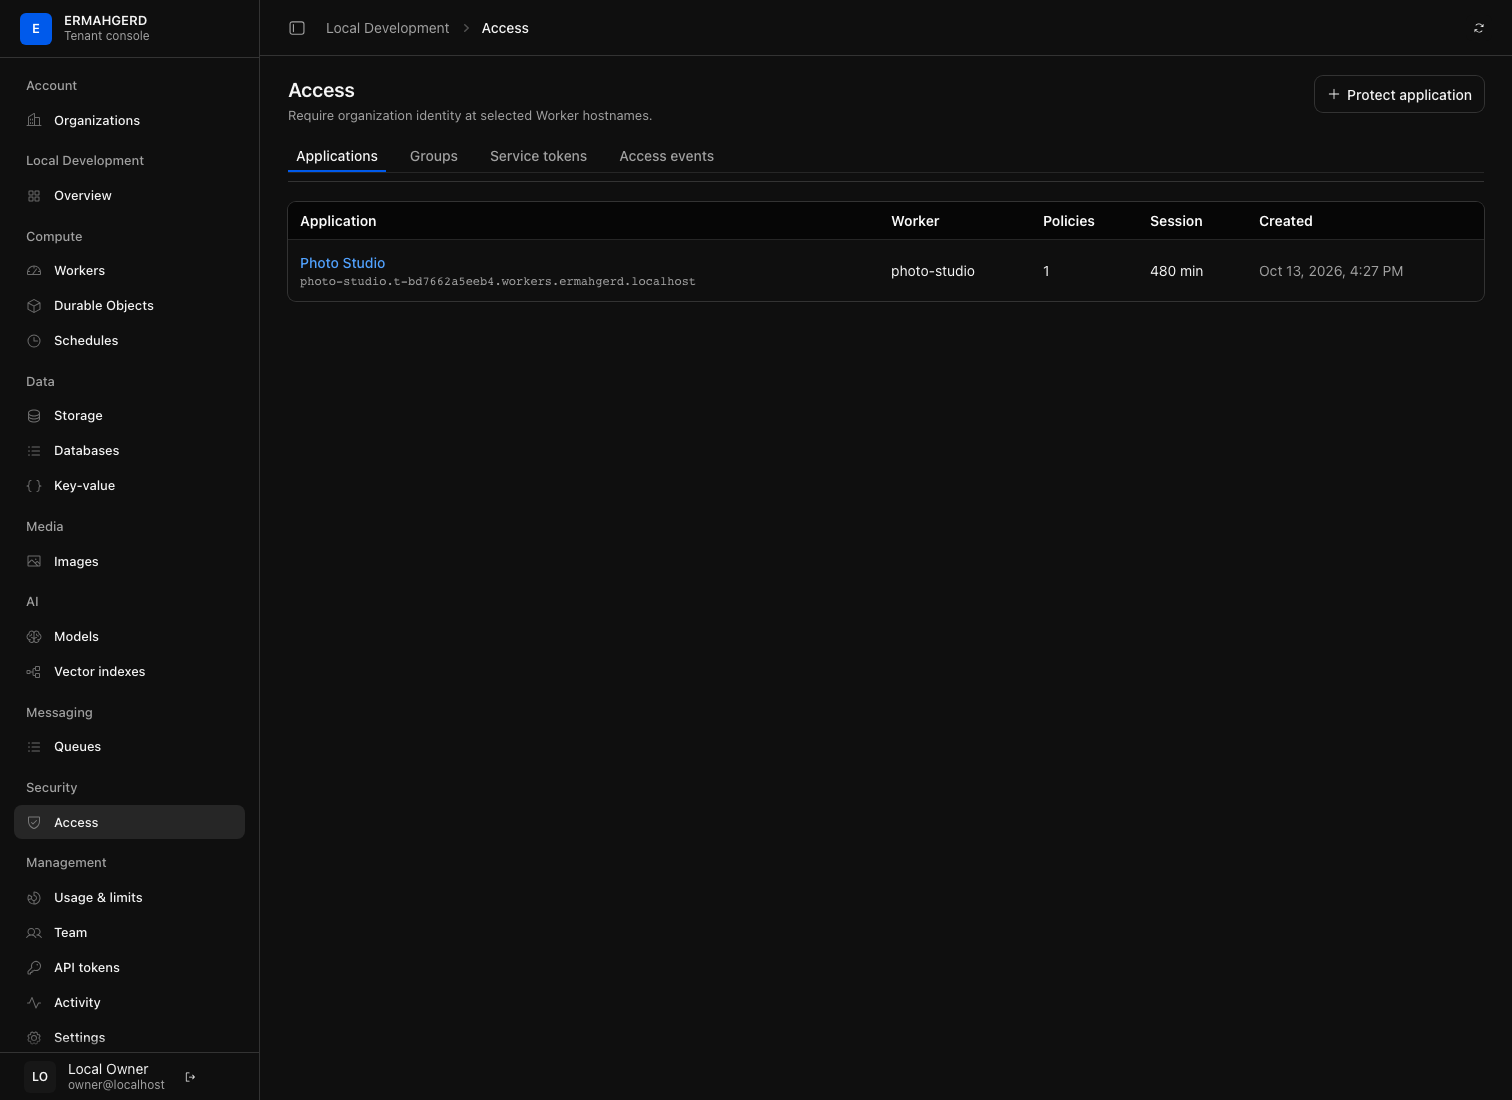The width and height of the screenshot is (1512, 1100).
Task: Click the Worker column header
Action: point(915,221)
